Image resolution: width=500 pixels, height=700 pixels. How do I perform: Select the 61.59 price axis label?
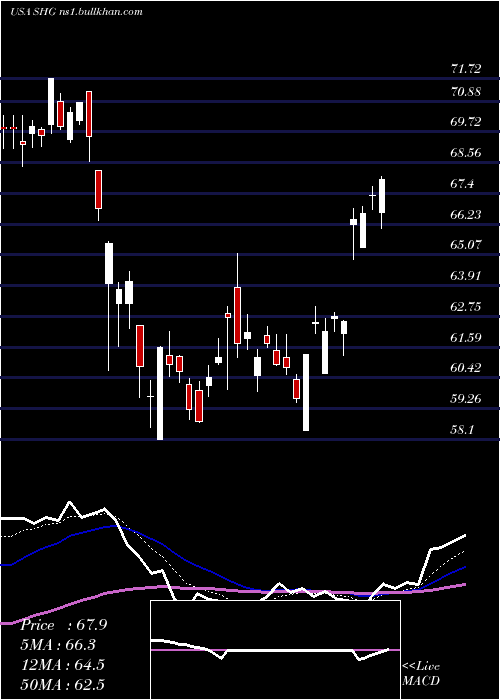pos(466,338)
